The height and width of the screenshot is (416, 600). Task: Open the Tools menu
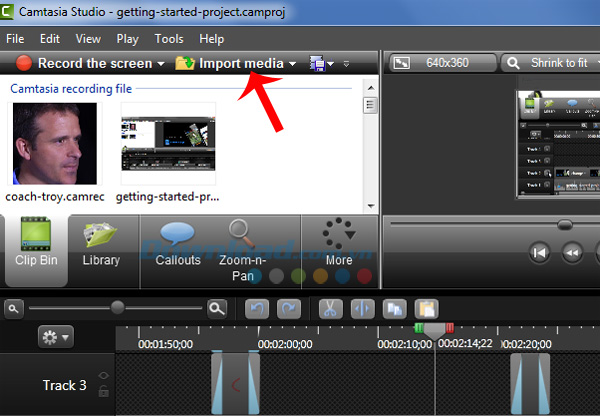169,39
